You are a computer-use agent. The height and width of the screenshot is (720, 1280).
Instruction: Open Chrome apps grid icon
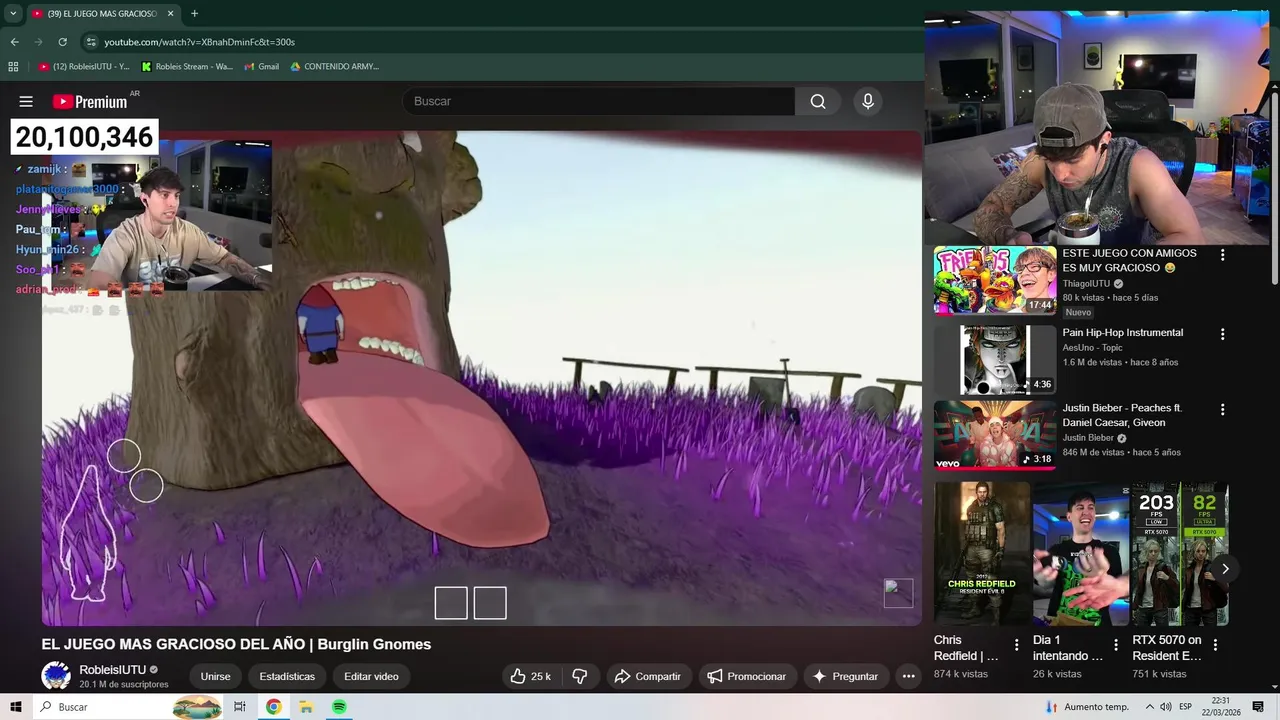(13, 66)
